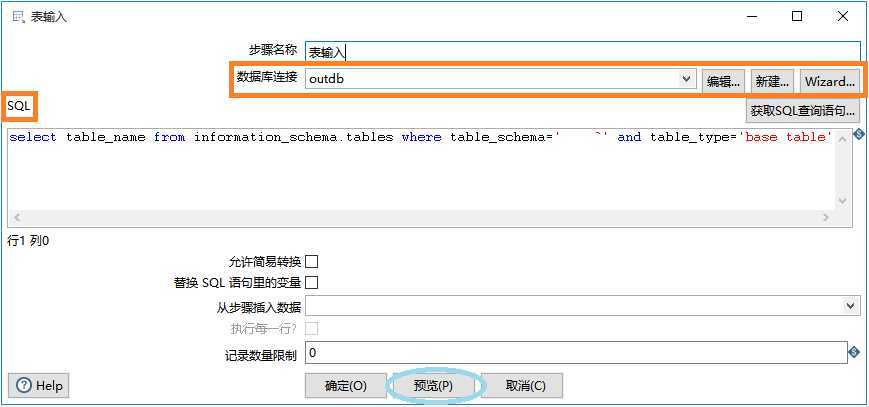The image size is (869, 407).
Task: Open the connection Wizard... button
Action: coord(830,82)
